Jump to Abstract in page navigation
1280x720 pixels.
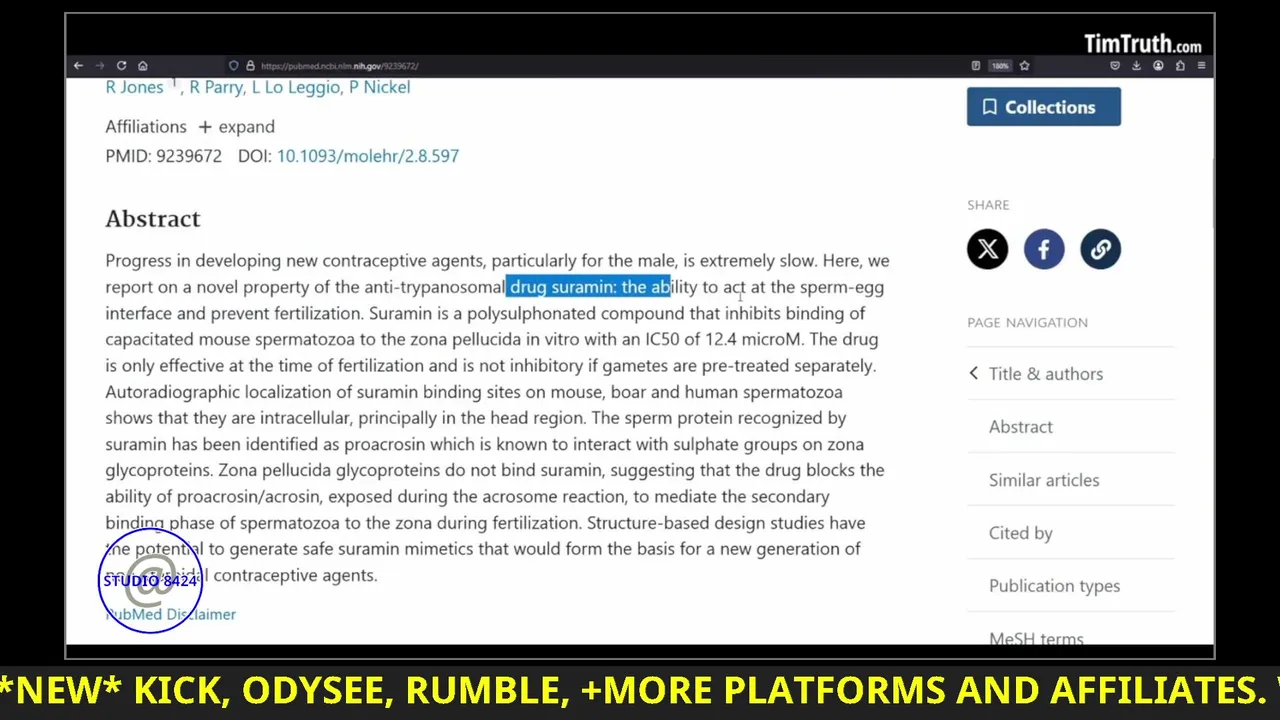coord(1021,427)
